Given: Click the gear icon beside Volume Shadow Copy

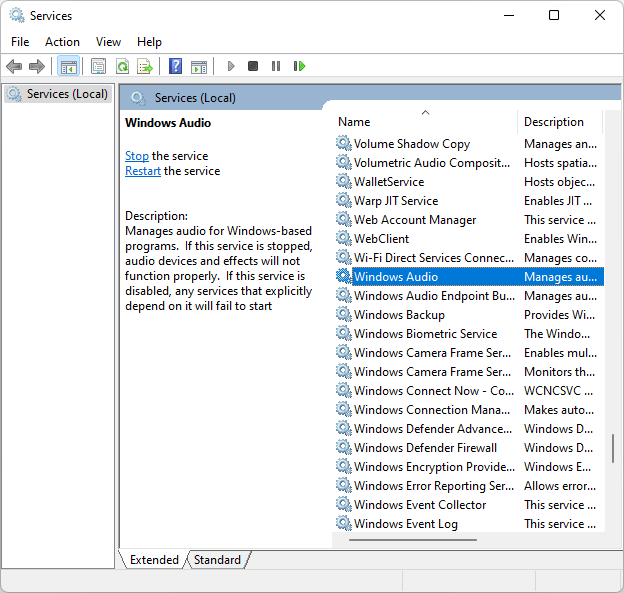Looking at the screenshot, I should click(x=344, y=143).
